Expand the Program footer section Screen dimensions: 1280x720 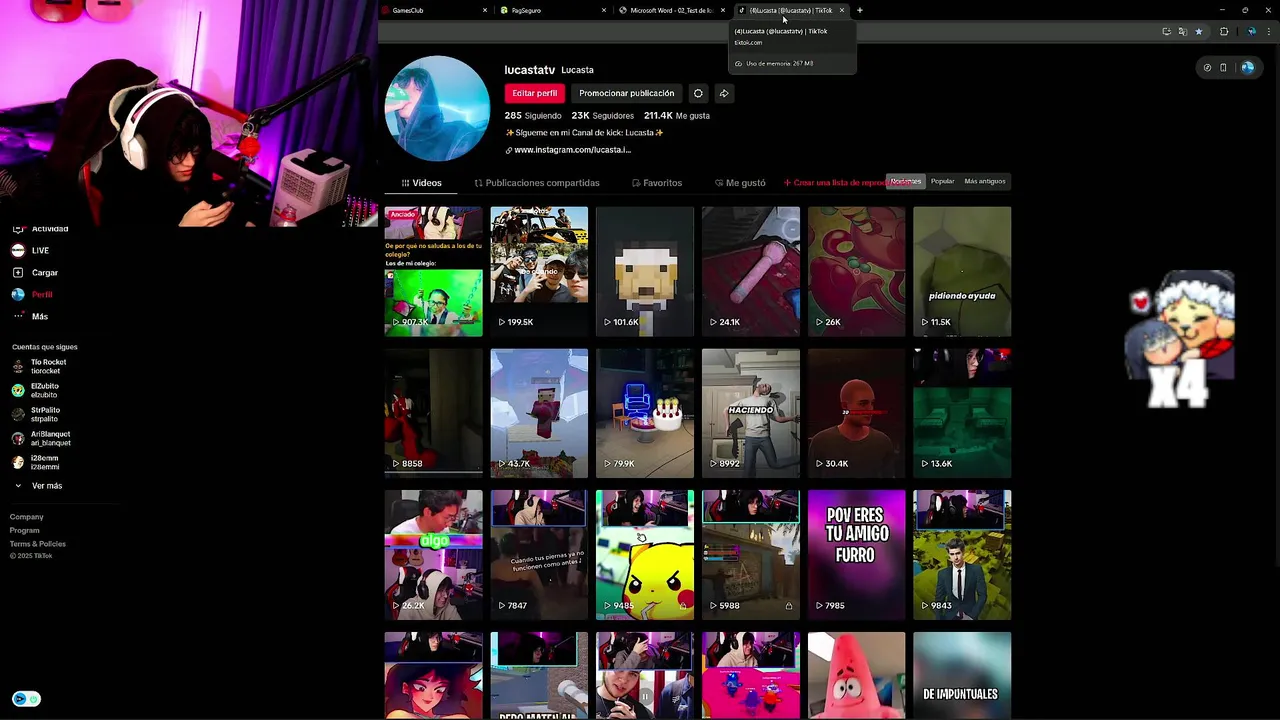(x=25, y=530)
